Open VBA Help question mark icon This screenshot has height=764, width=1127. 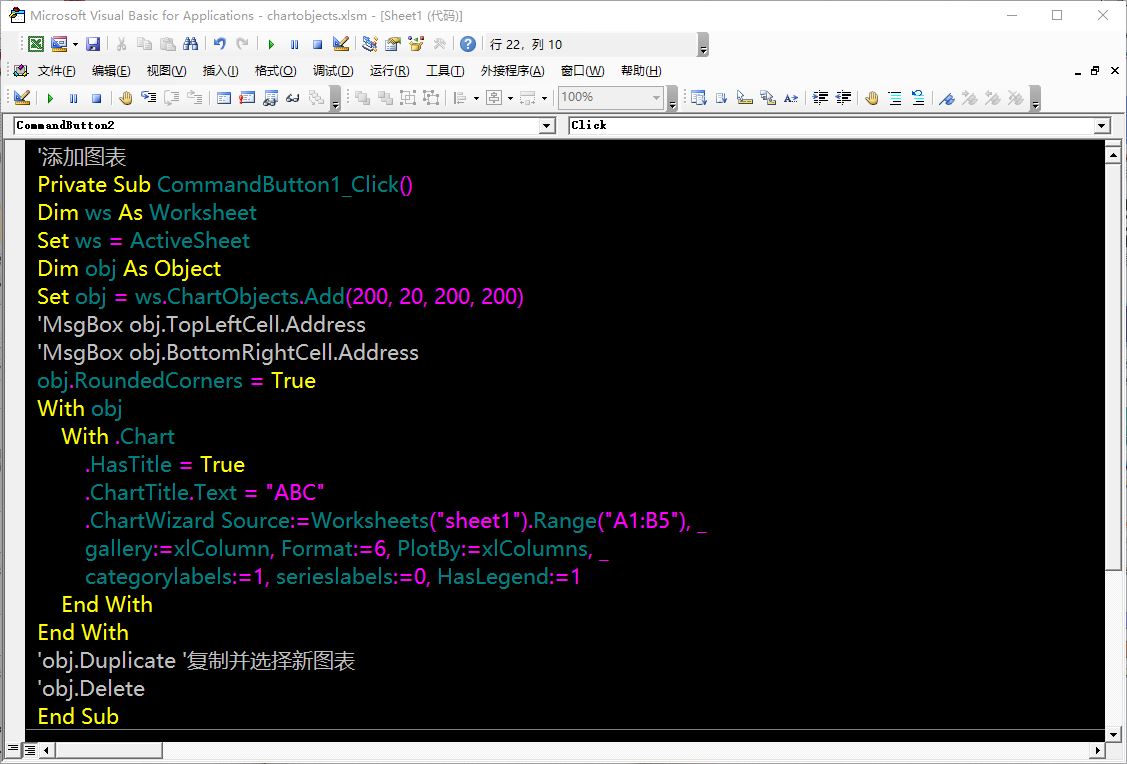[x=468, y=45]
